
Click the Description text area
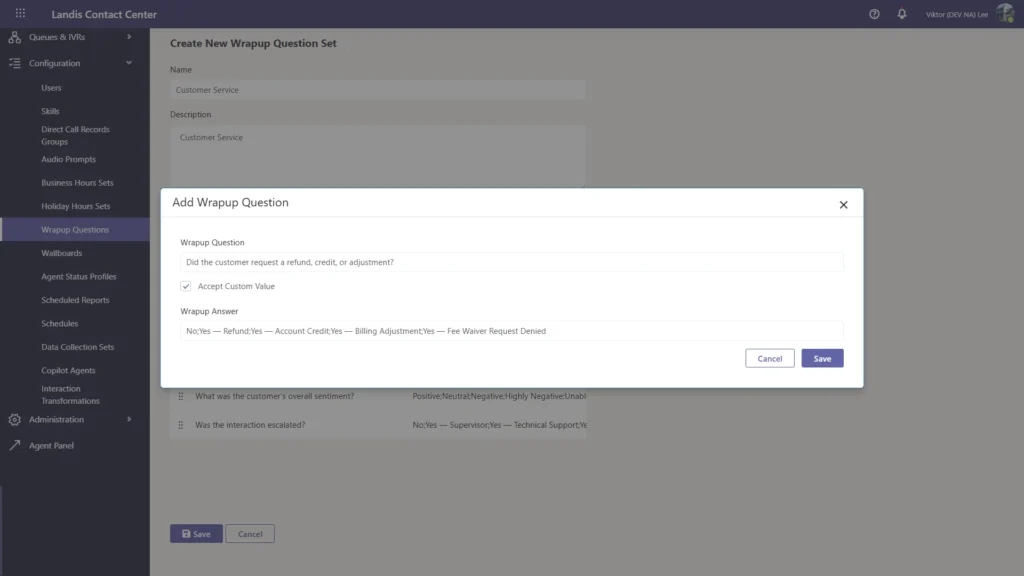click(377, 157)
